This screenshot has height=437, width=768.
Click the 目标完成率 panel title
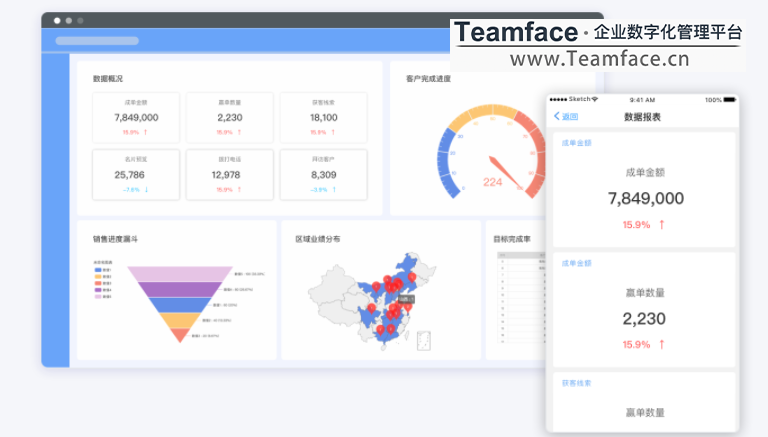[x=512, y=239]
